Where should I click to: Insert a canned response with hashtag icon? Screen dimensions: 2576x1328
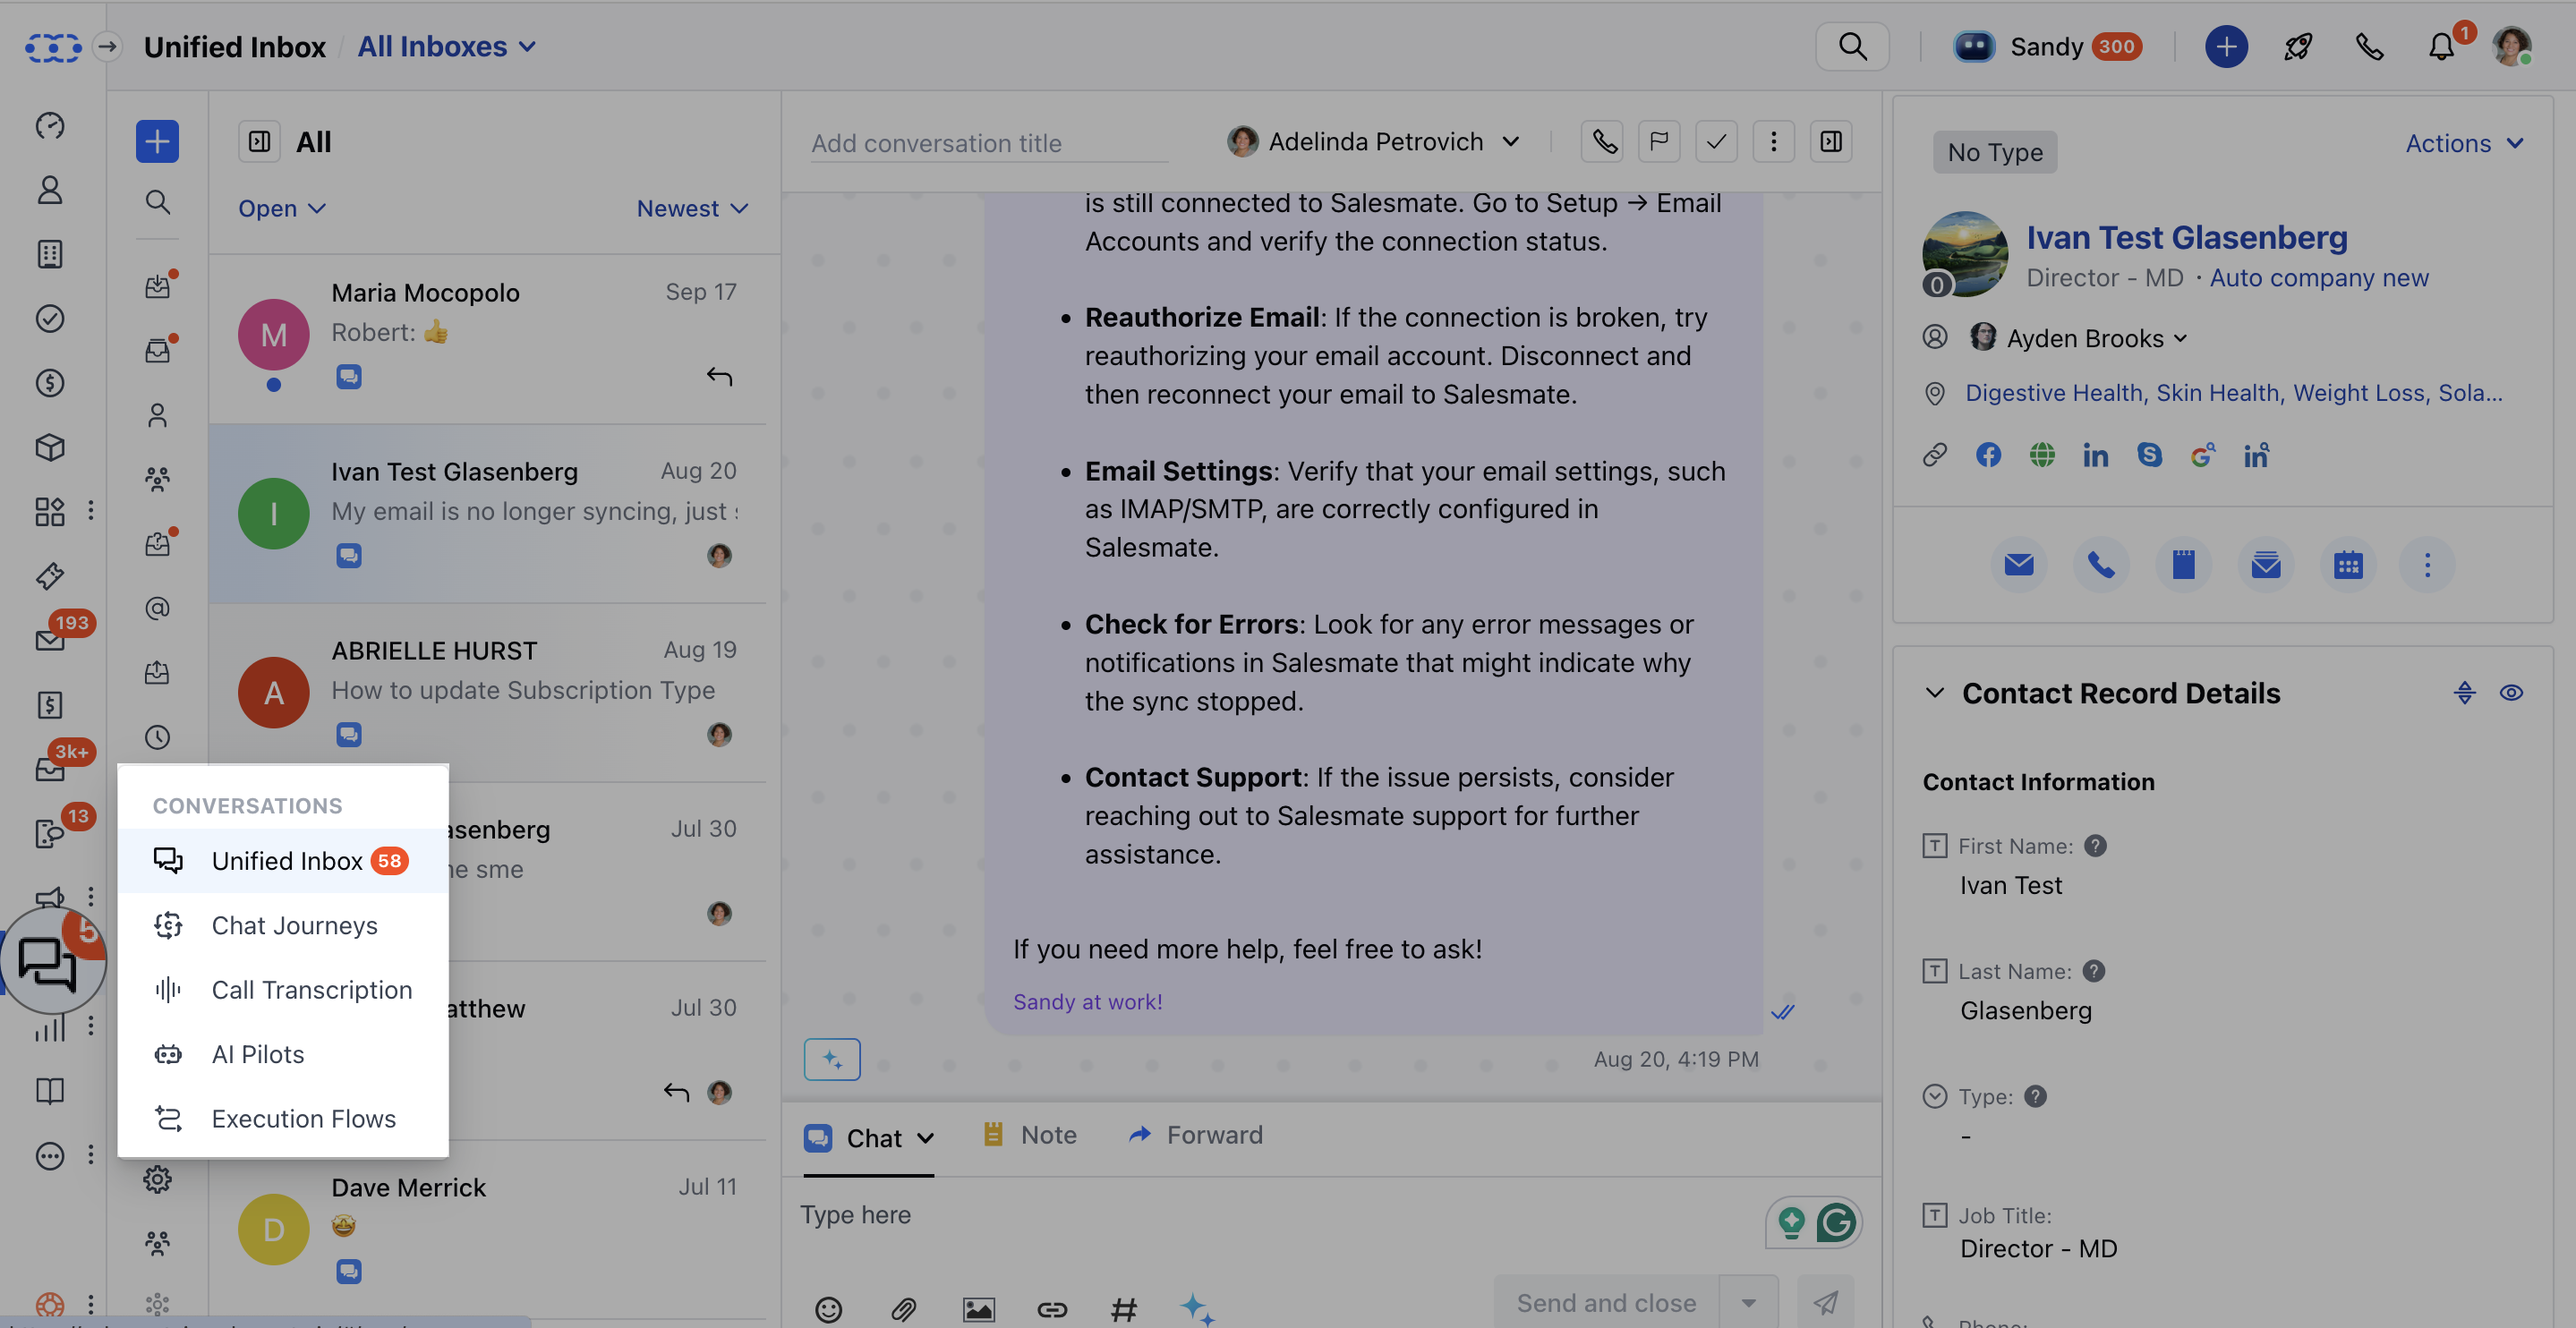(x=1124, y=1308)
